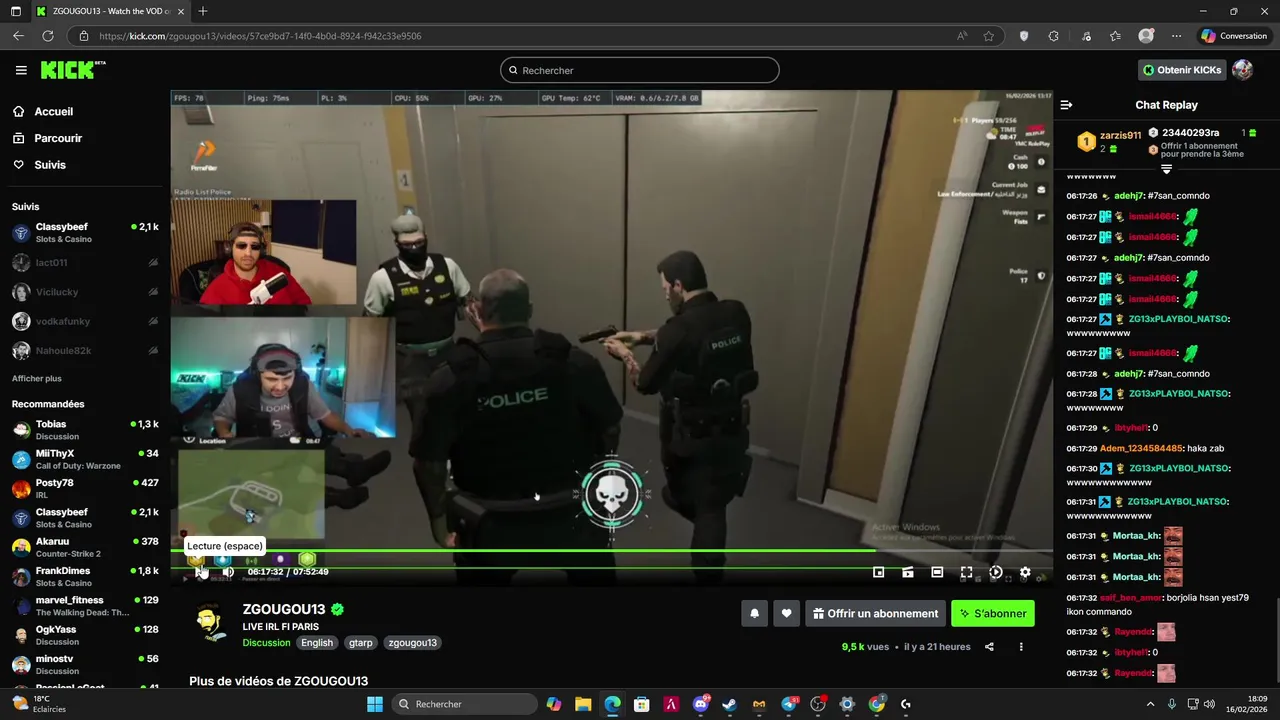
Task: Open recommended channel Akaruu
Action: [x=85, y=547]
